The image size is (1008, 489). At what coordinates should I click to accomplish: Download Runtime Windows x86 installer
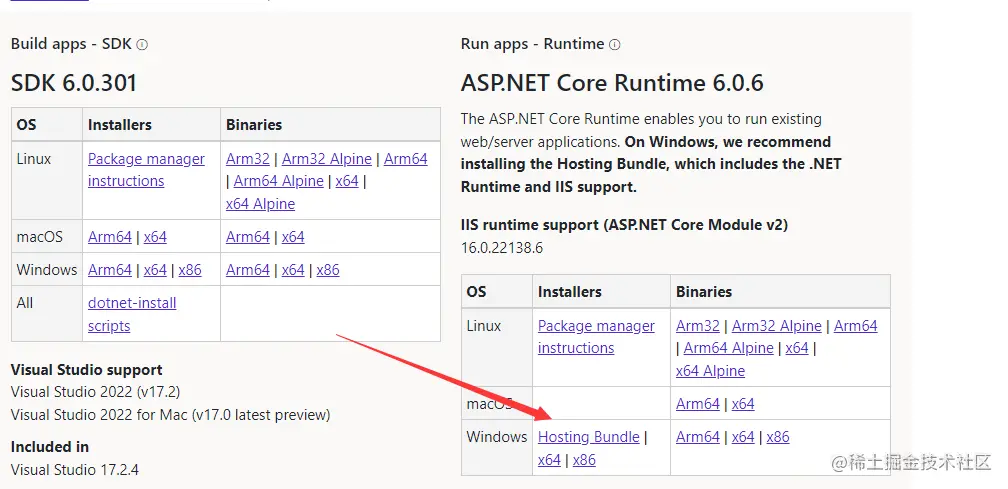584,460
